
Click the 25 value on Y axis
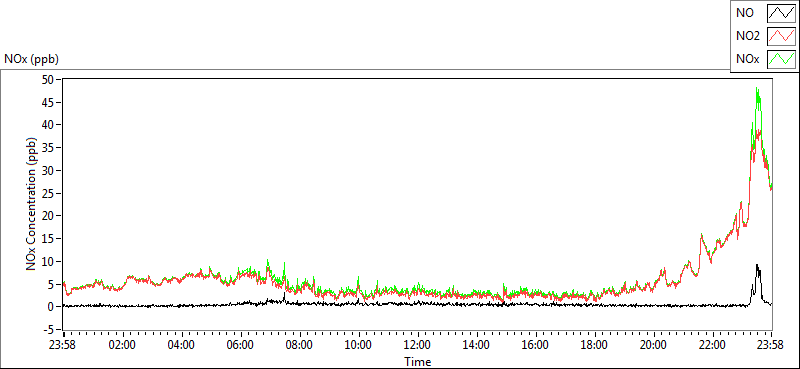pyautogui.click(x=49, y=193)
